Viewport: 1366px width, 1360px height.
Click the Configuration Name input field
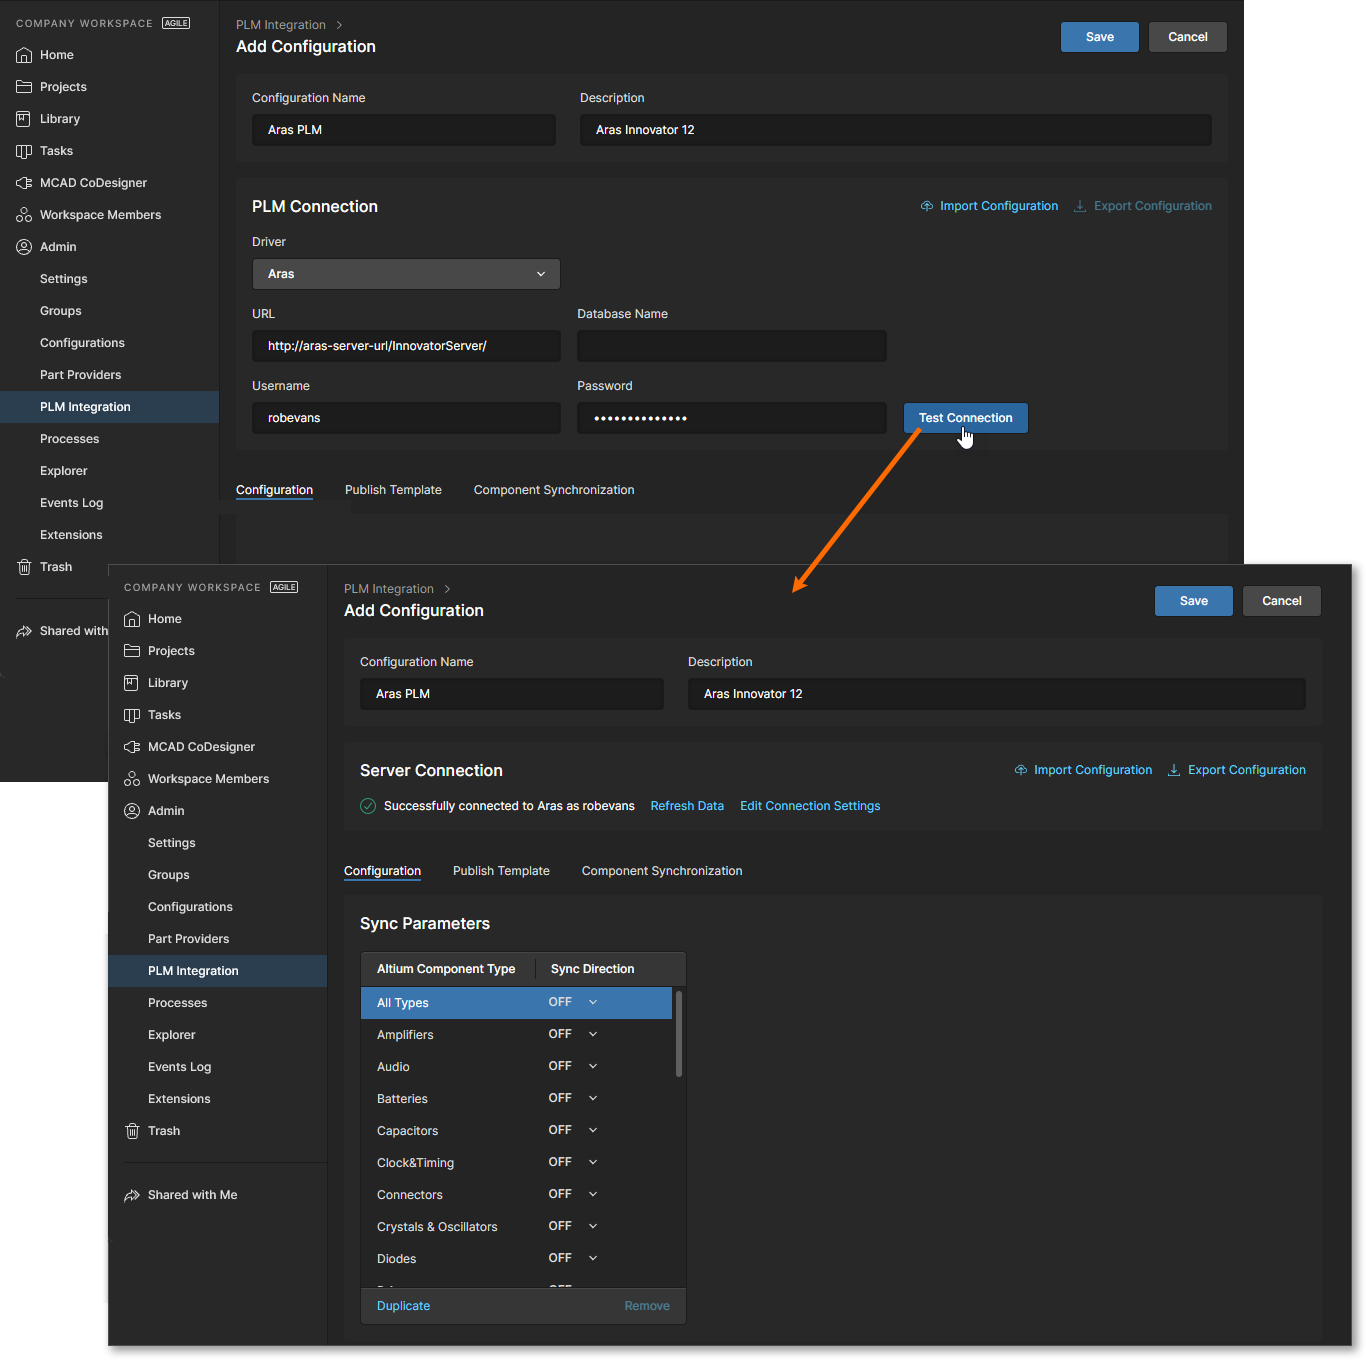point(511,694)
